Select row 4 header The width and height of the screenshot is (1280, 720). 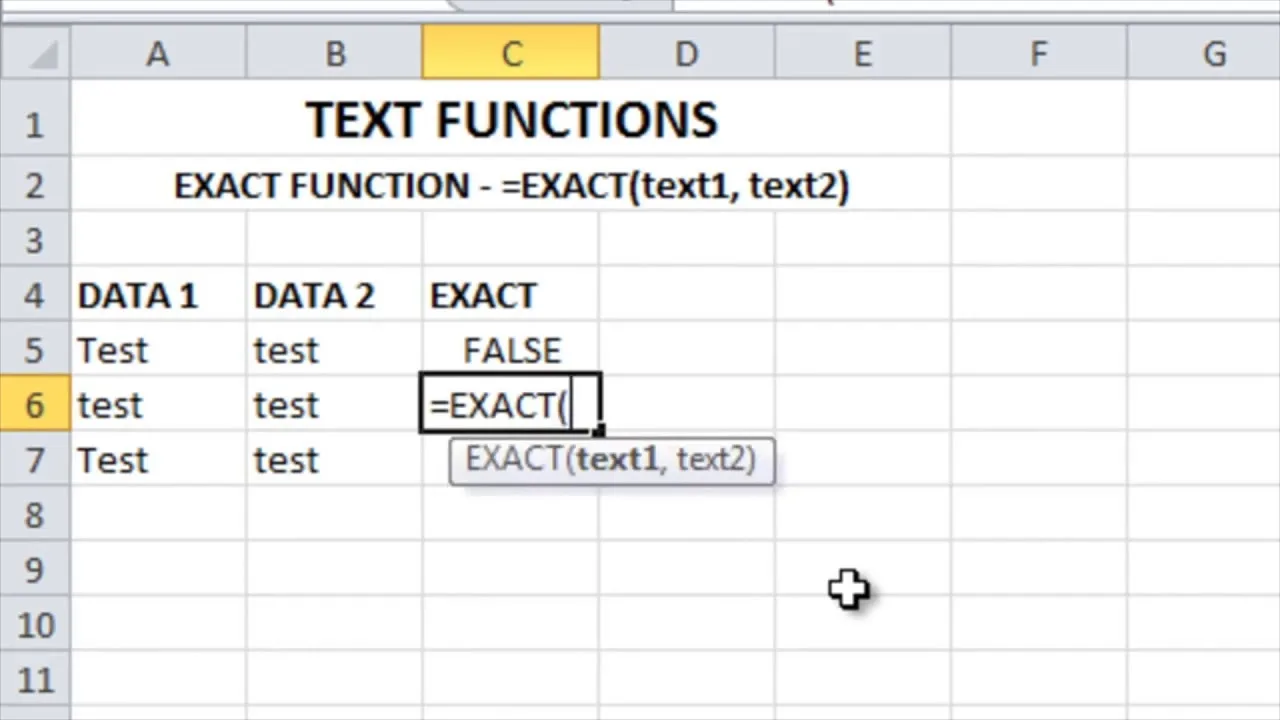pyautogui.click(x=35, y=295)
